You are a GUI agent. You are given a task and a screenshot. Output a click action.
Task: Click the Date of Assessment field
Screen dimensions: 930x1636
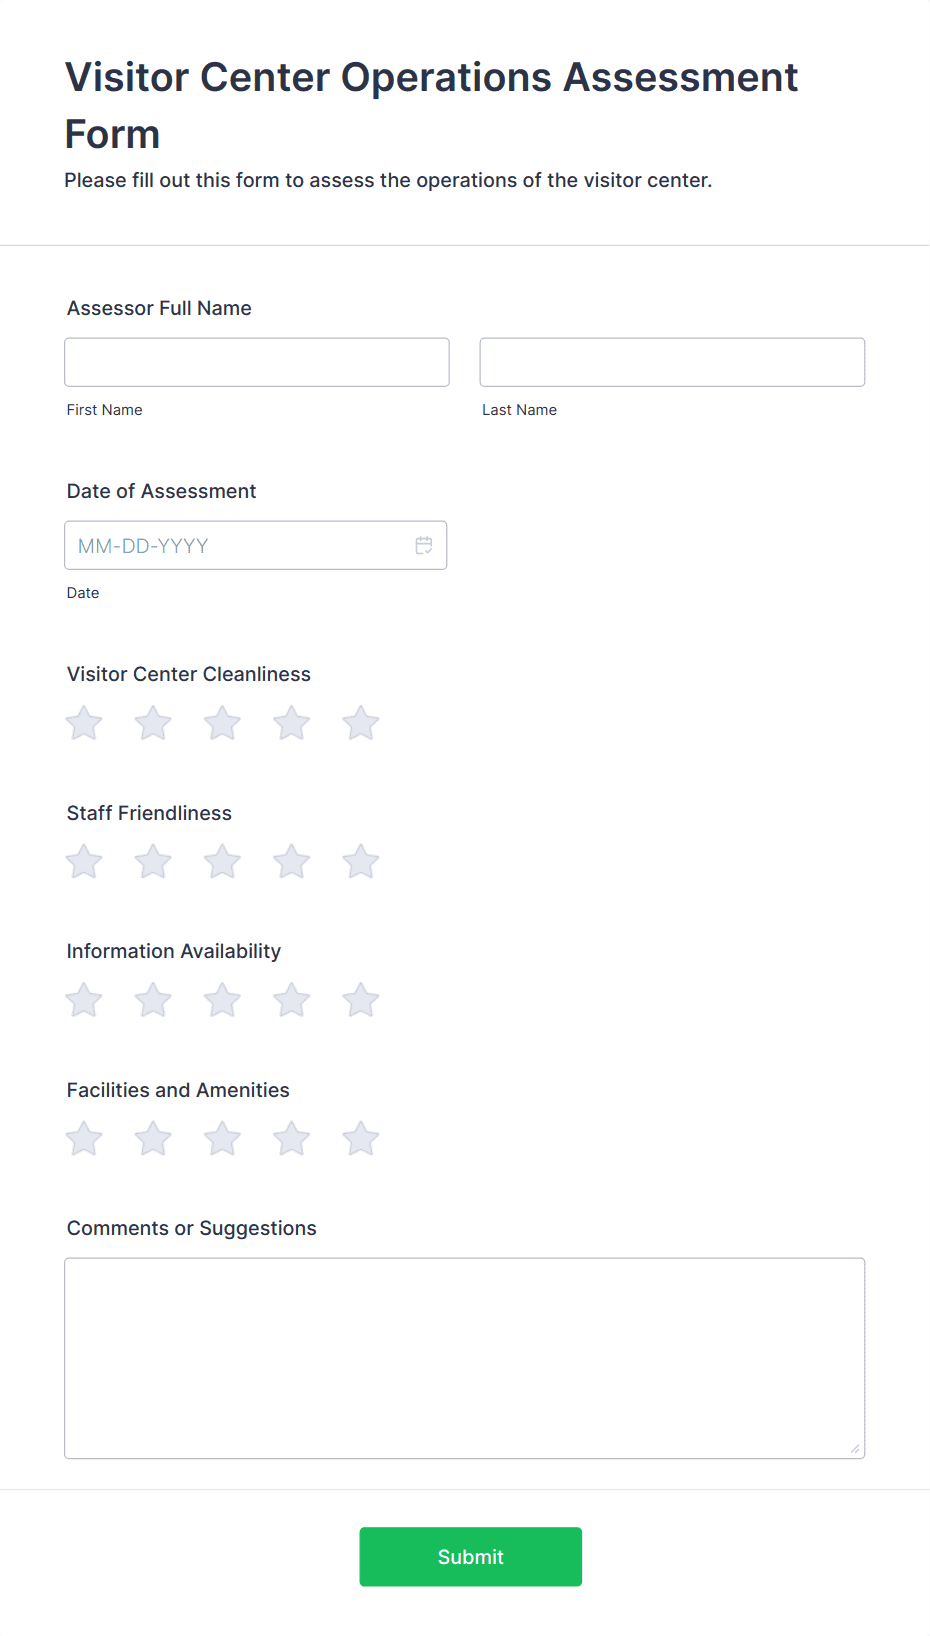click(256, 545)
